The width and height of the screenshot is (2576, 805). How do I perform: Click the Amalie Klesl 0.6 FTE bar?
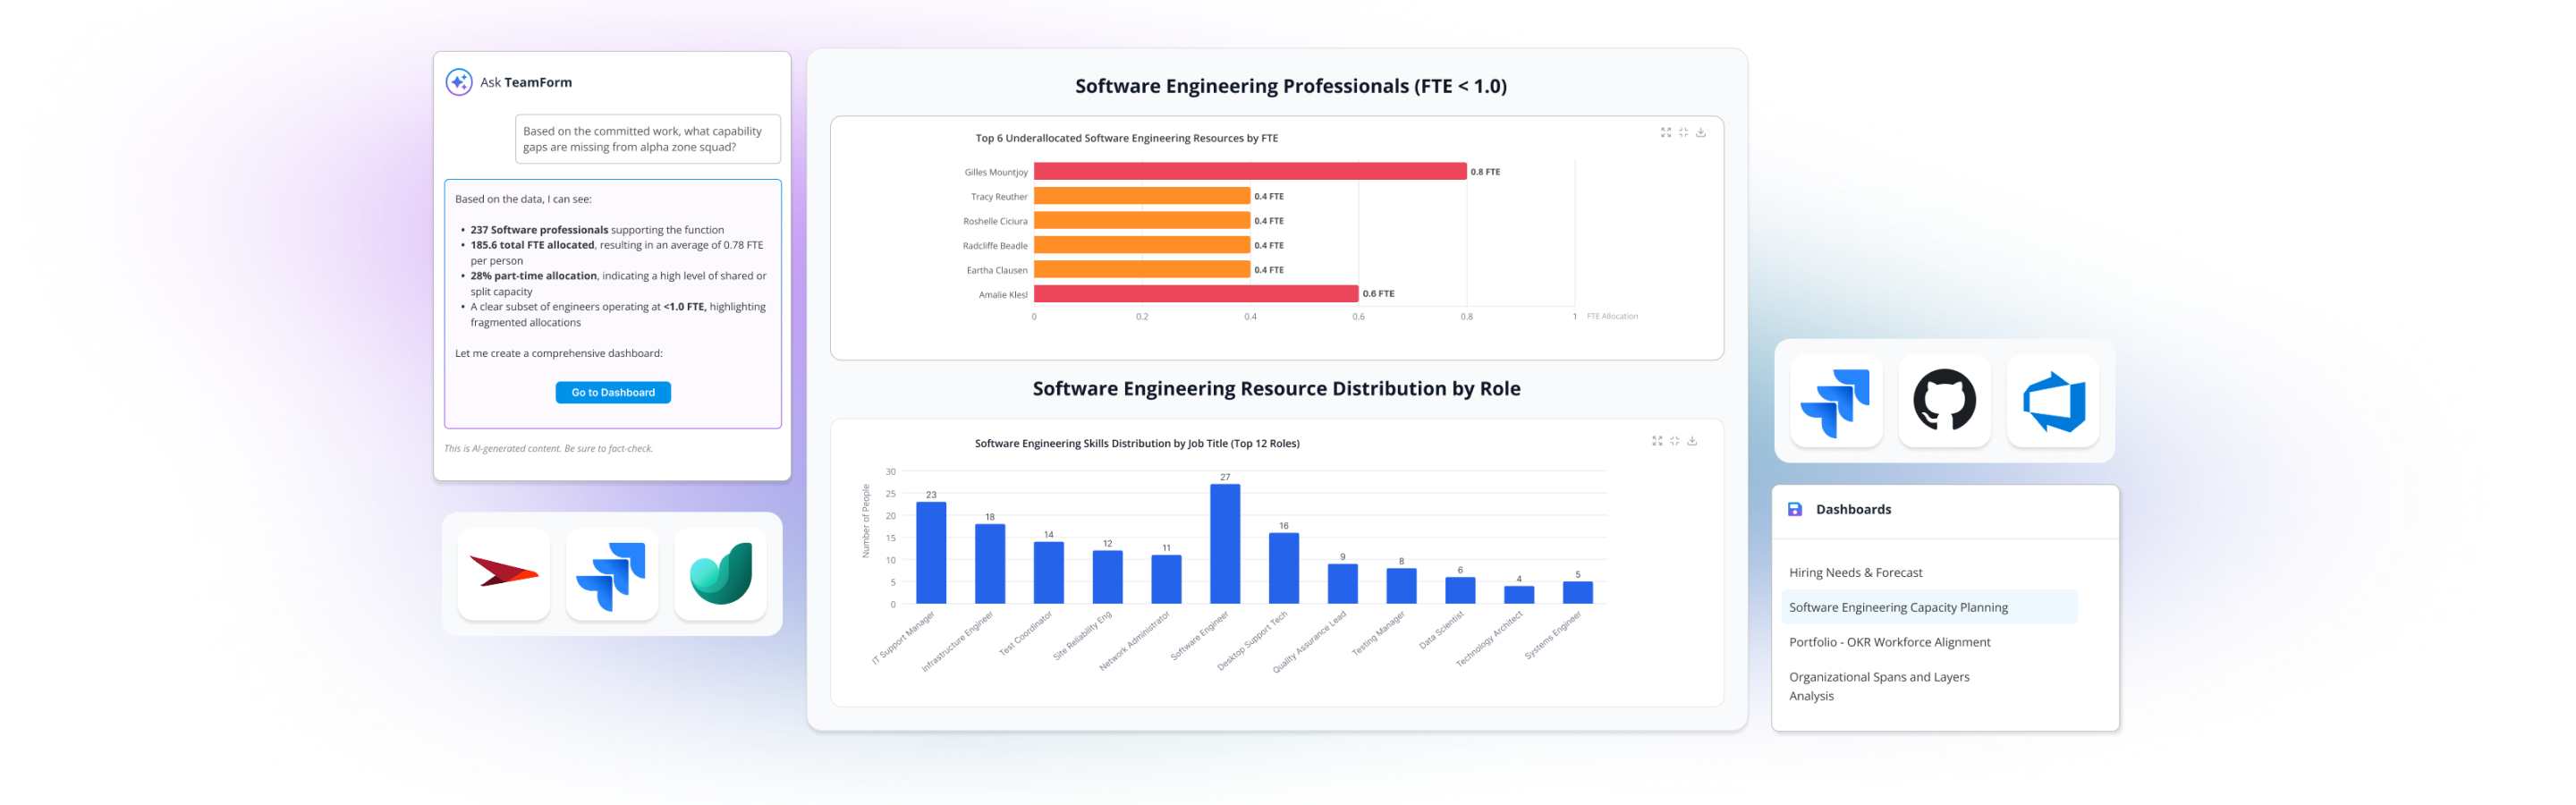pyautogui.click(x=1196, y=294)
